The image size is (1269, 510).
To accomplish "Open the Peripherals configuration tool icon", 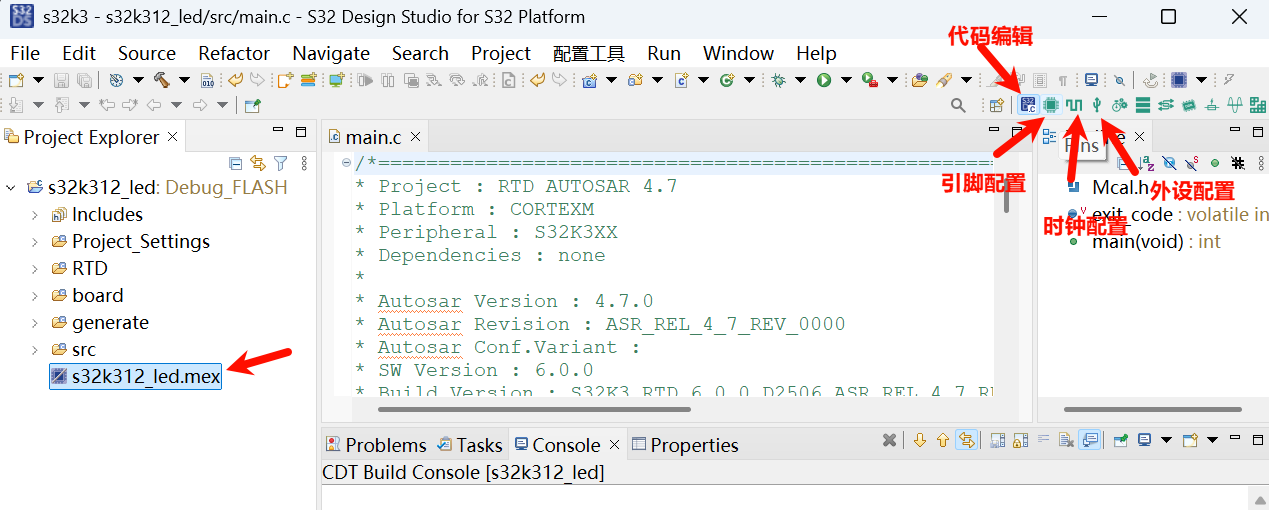I will coord(1097,104).
